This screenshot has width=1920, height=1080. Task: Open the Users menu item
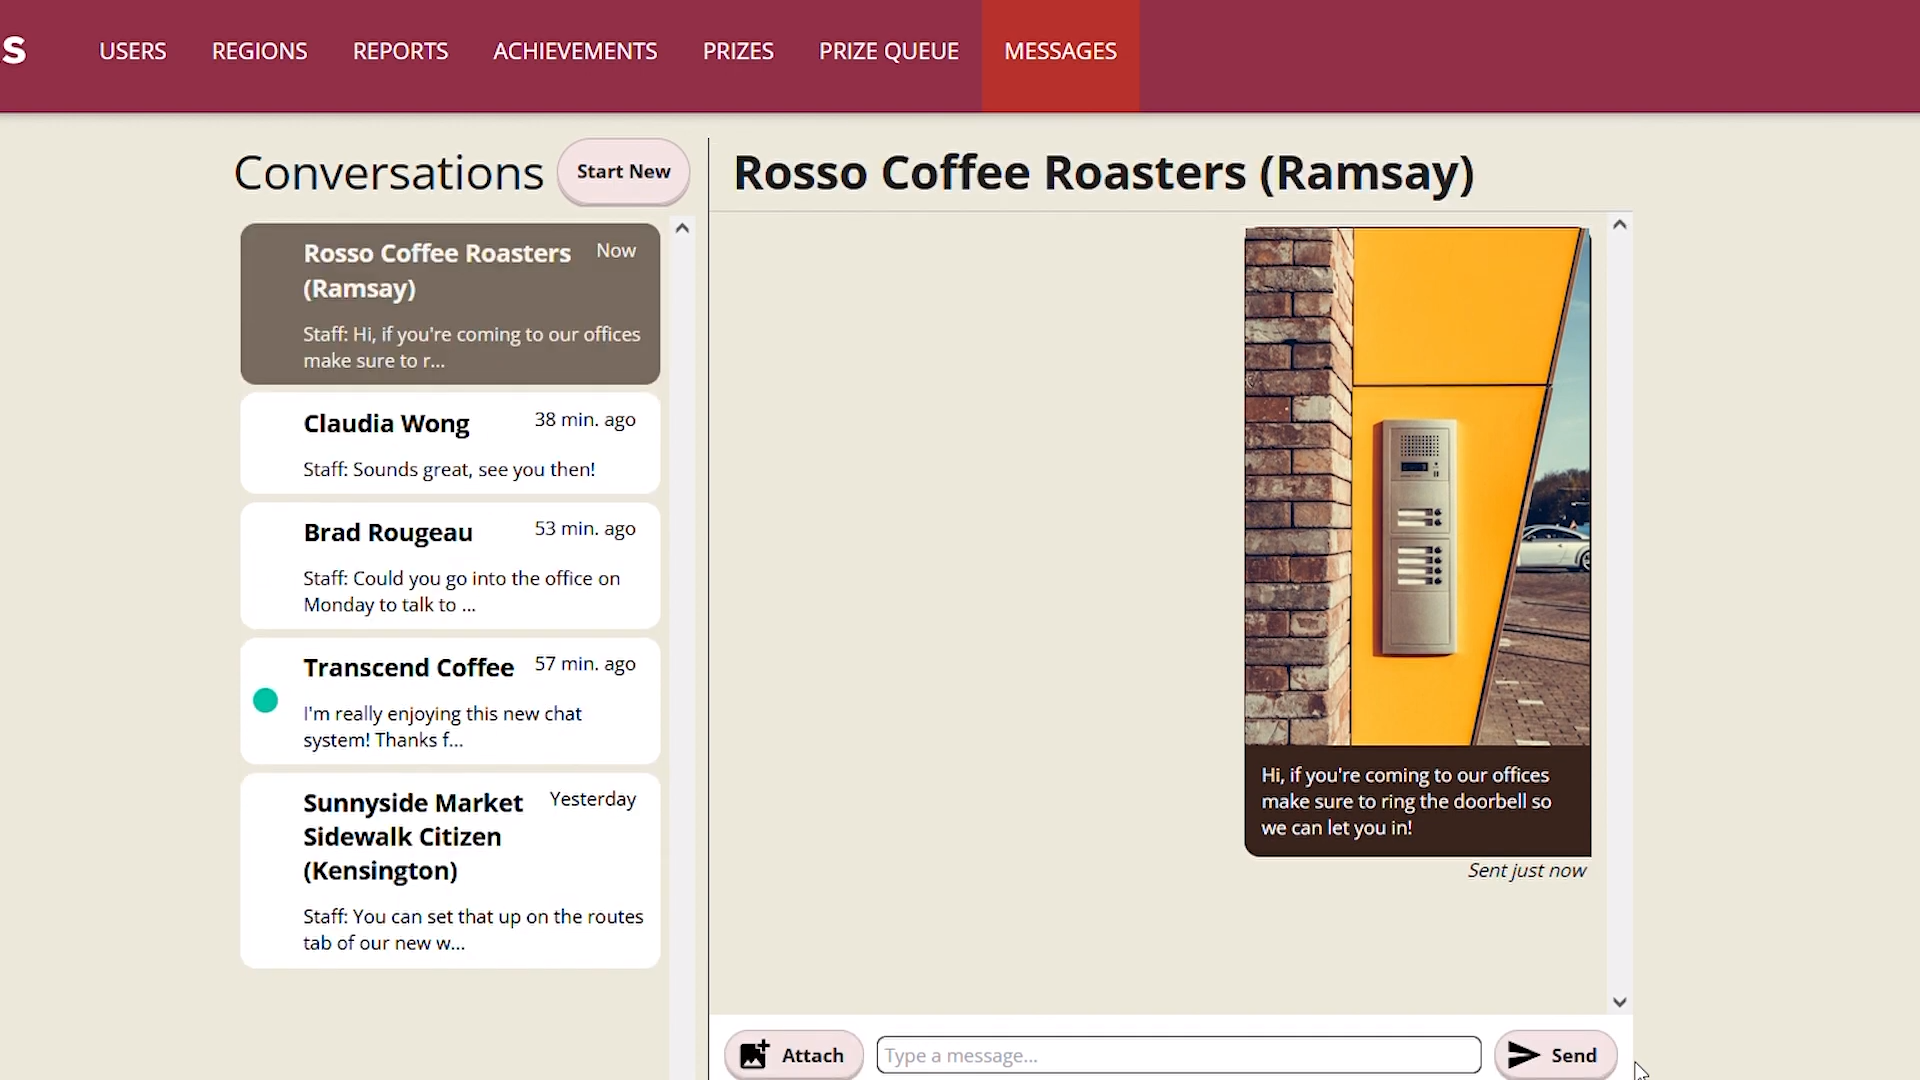click(132, 51)
